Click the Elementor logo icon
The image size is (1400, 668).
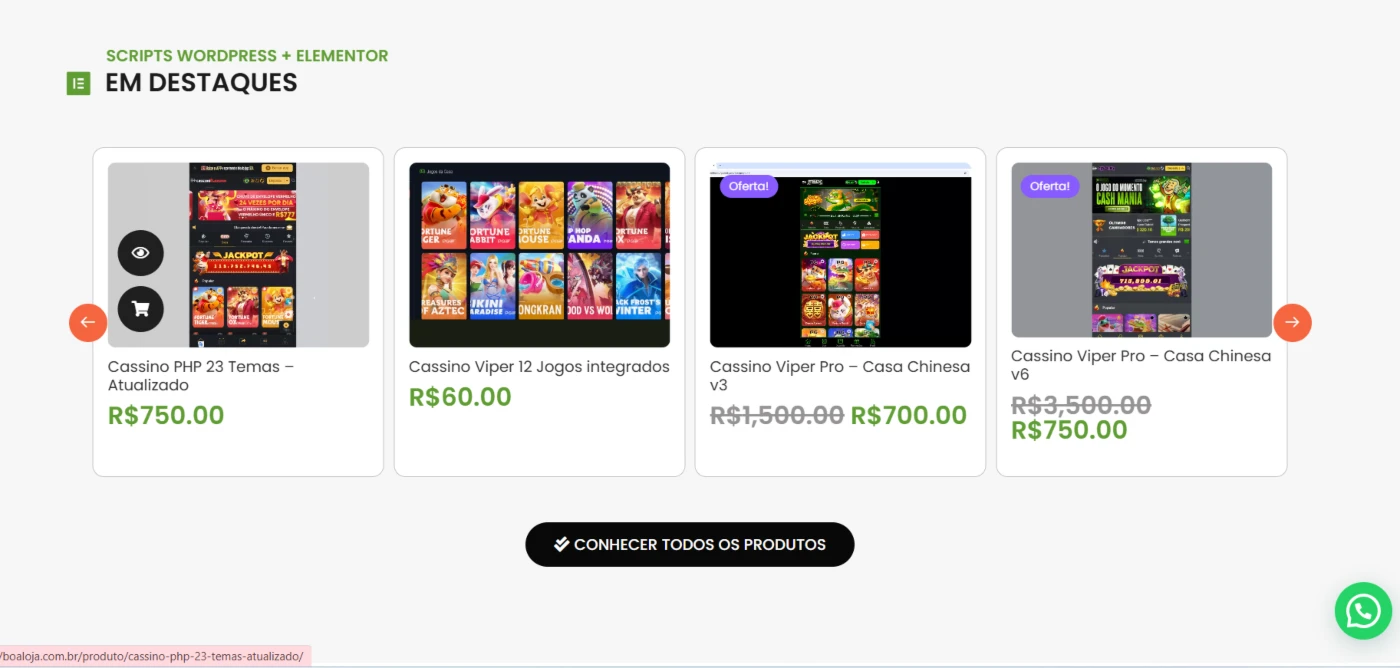click(x=78, y=83)
